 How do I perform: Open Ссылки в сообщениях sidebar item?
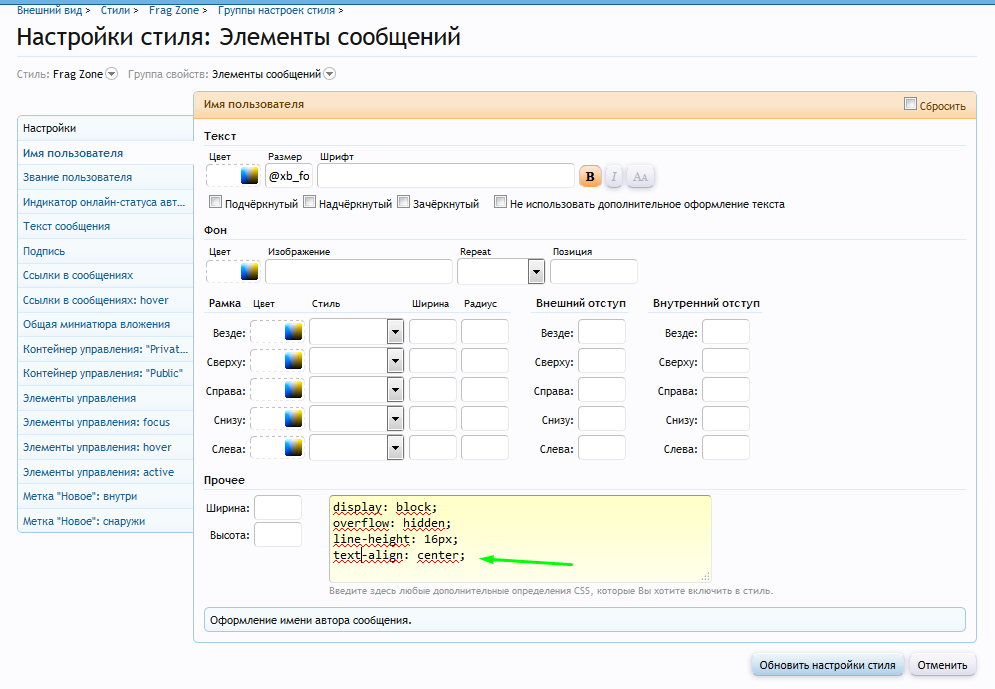pos(105,275)
